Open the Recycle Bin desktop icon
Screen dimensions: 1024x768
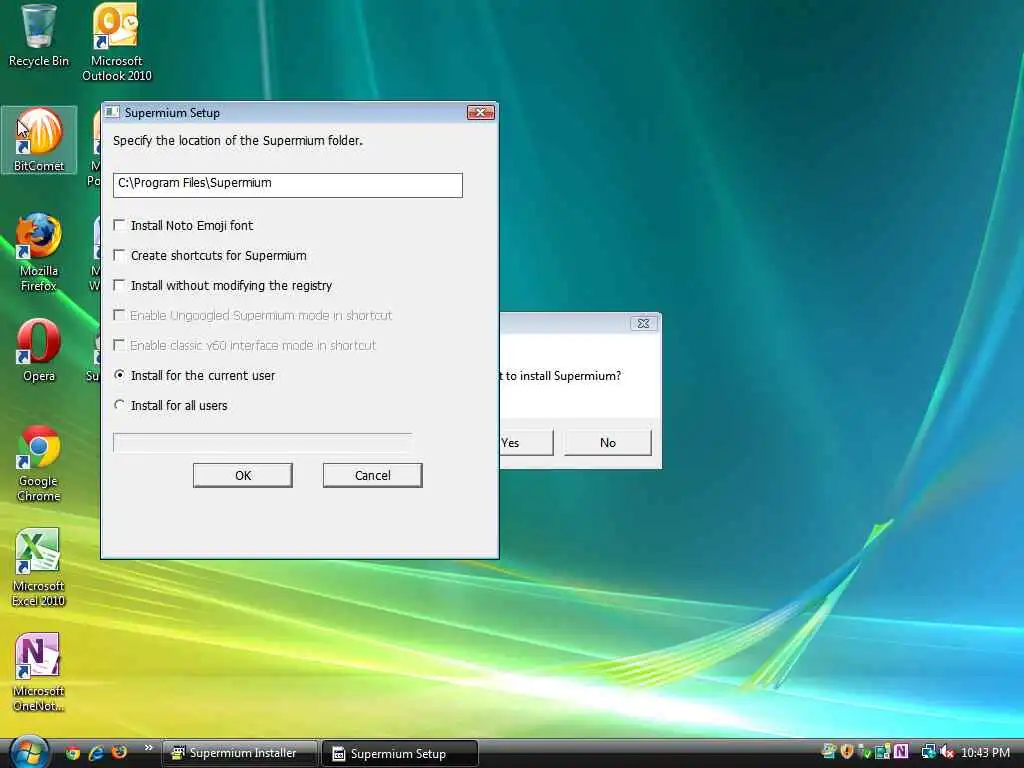pyautogui.click(x=38, y=36)
